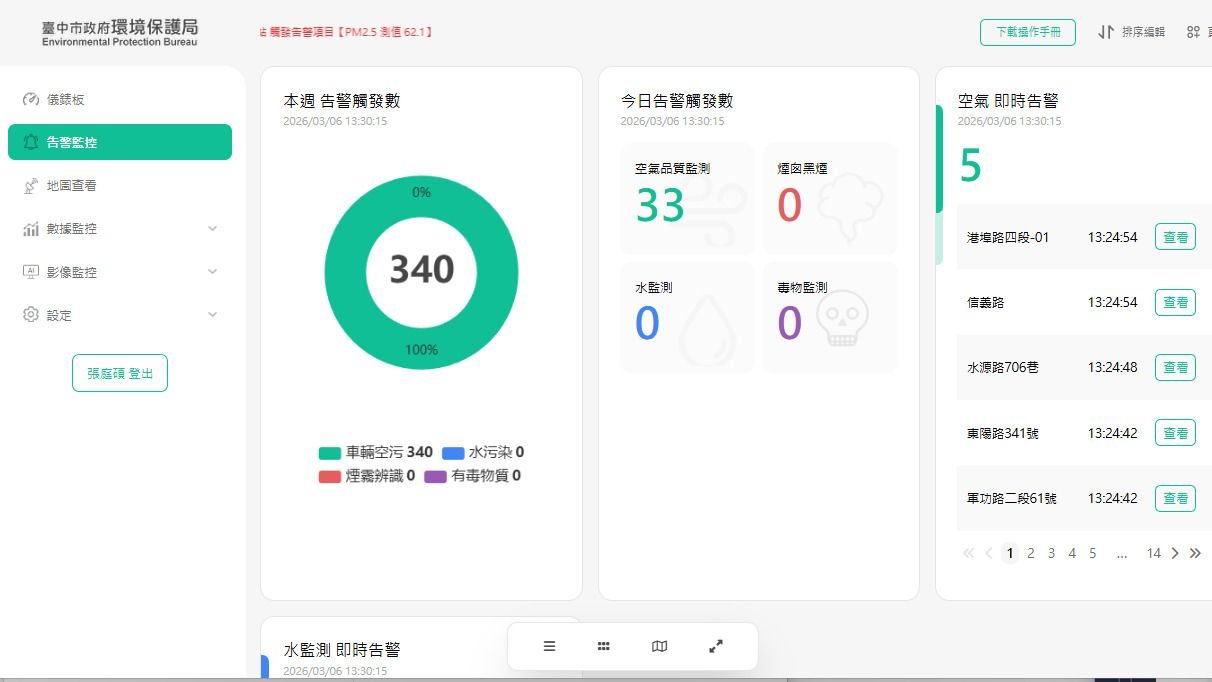
Task: Click the 毒物監測 card showing 0
Action: [x=830, y=318]
